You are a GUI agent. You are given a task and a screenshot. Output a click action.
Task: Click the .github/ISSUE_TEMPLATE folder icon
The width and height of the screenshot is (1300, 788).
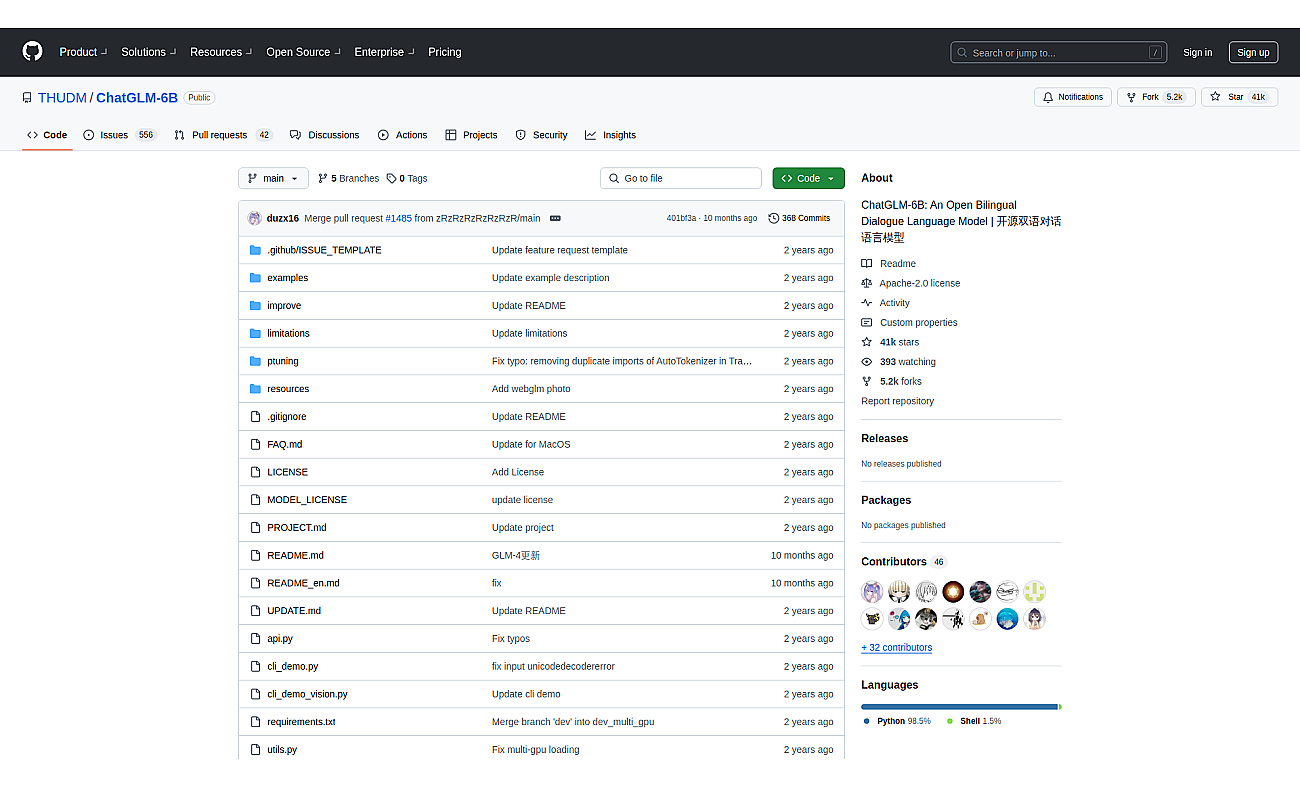[x=255, y=250]
